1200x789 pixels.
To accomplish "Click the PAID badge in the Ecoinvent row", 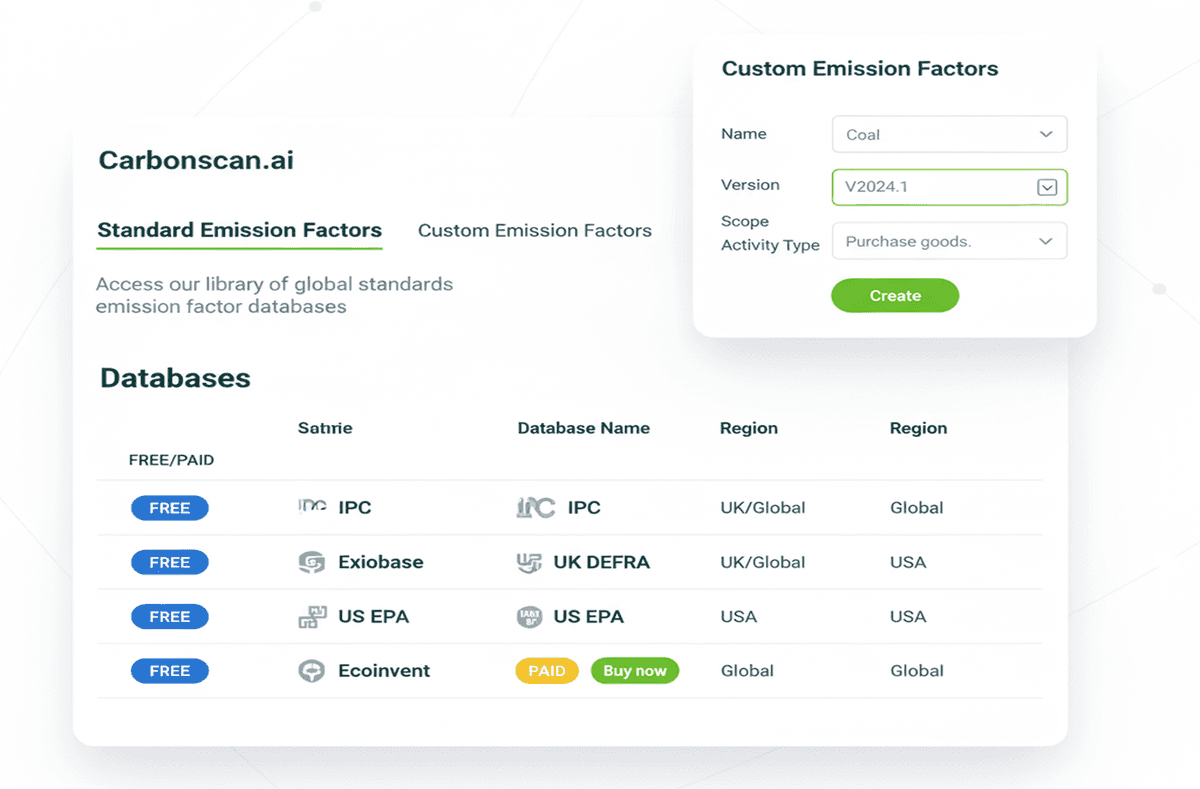I will [546, 670].
